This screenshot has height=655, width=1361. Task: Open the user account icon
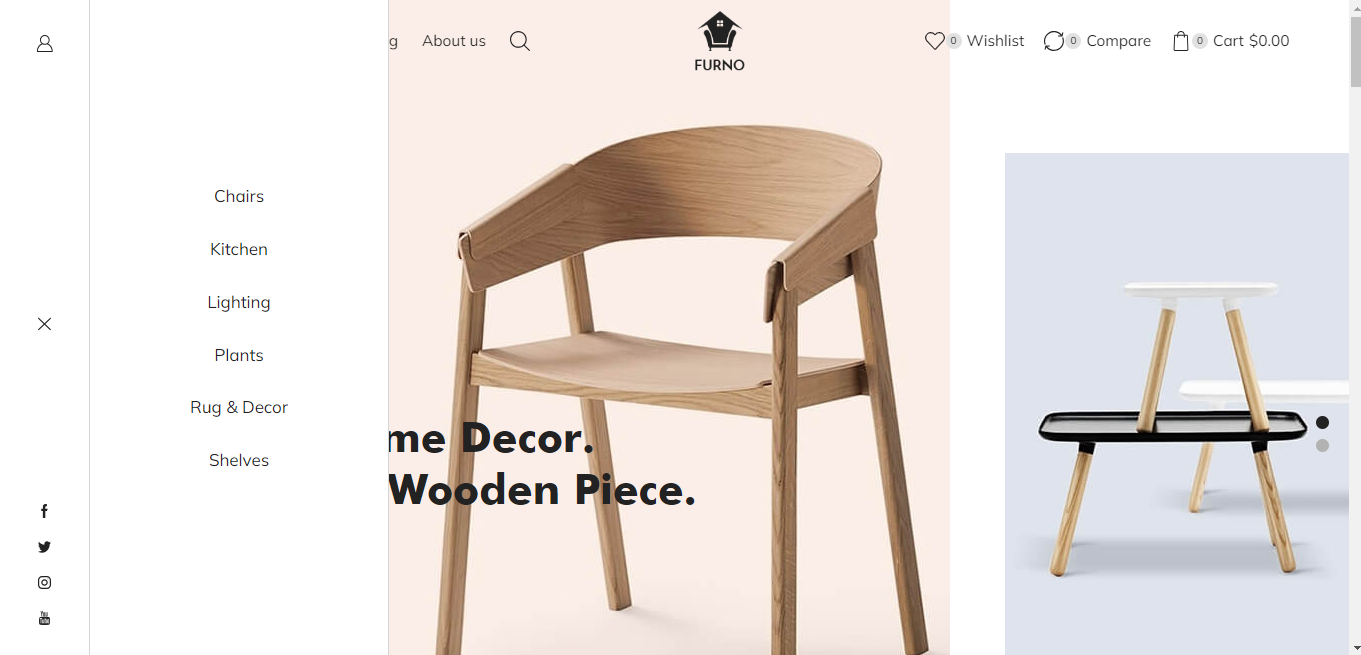coord(44,44)
